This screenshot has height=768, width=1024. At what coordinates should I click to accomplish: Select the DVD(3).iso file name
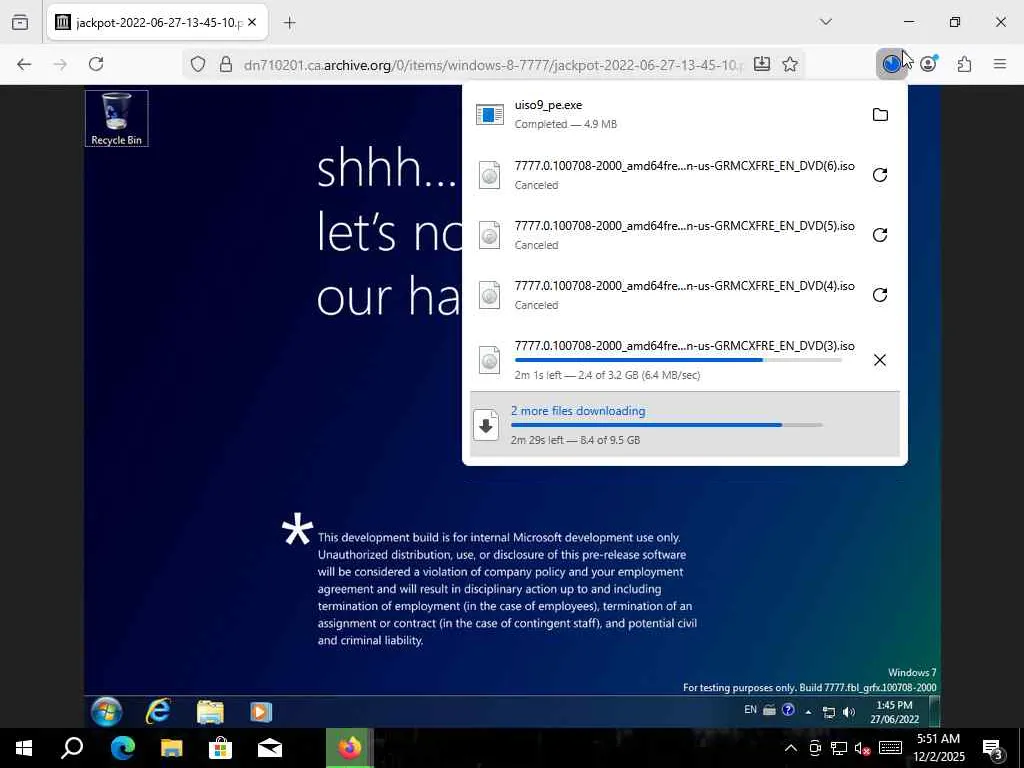point(684,346)
